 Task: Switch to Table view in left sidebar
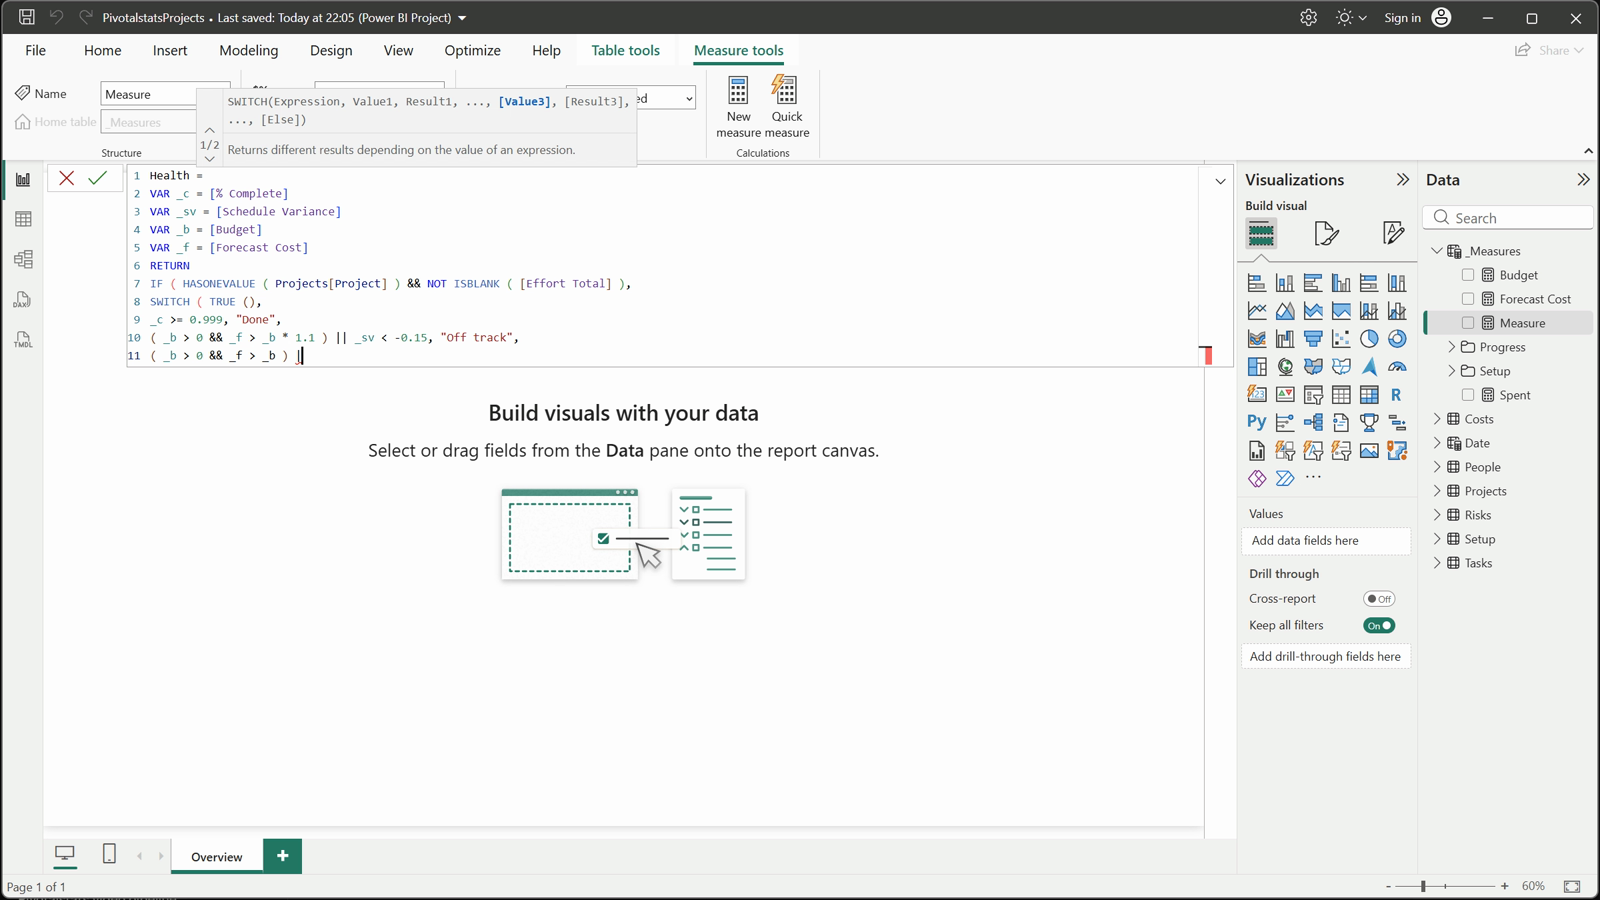23,220
